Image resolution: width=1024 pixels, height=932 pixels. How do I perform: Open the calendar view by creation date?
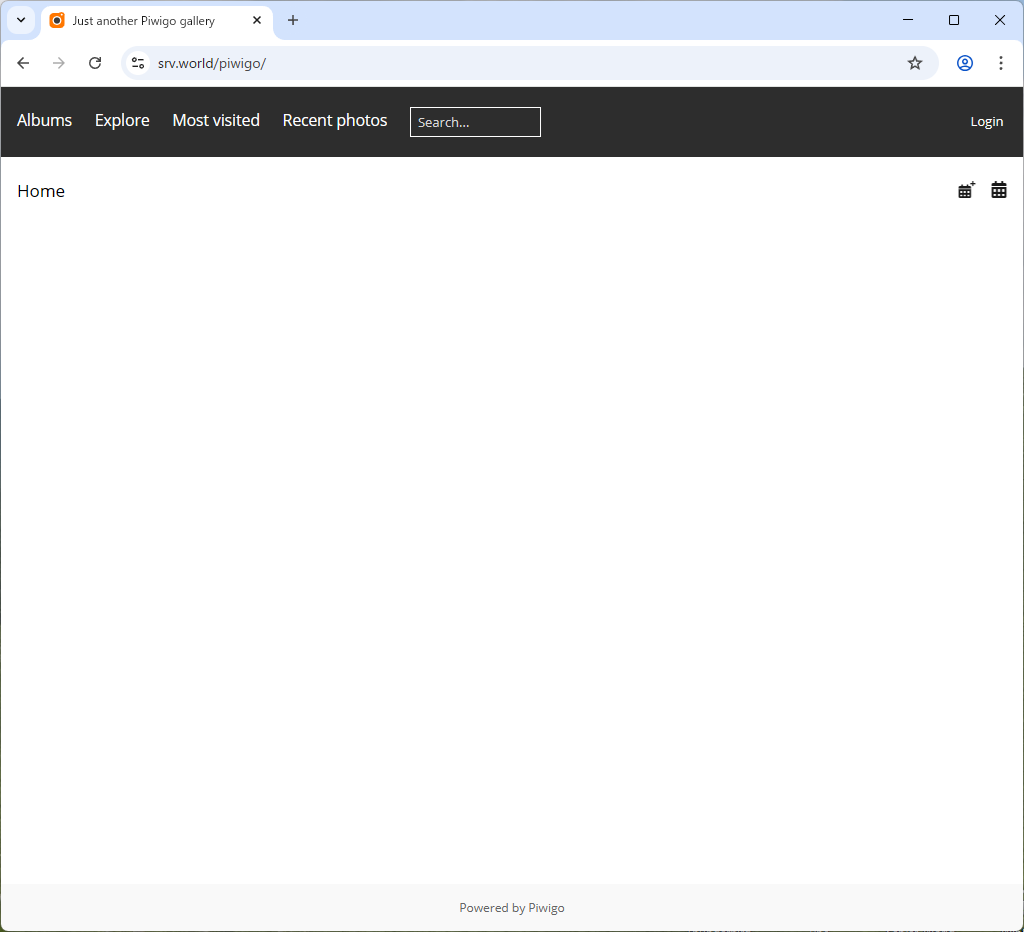[998, 189]
